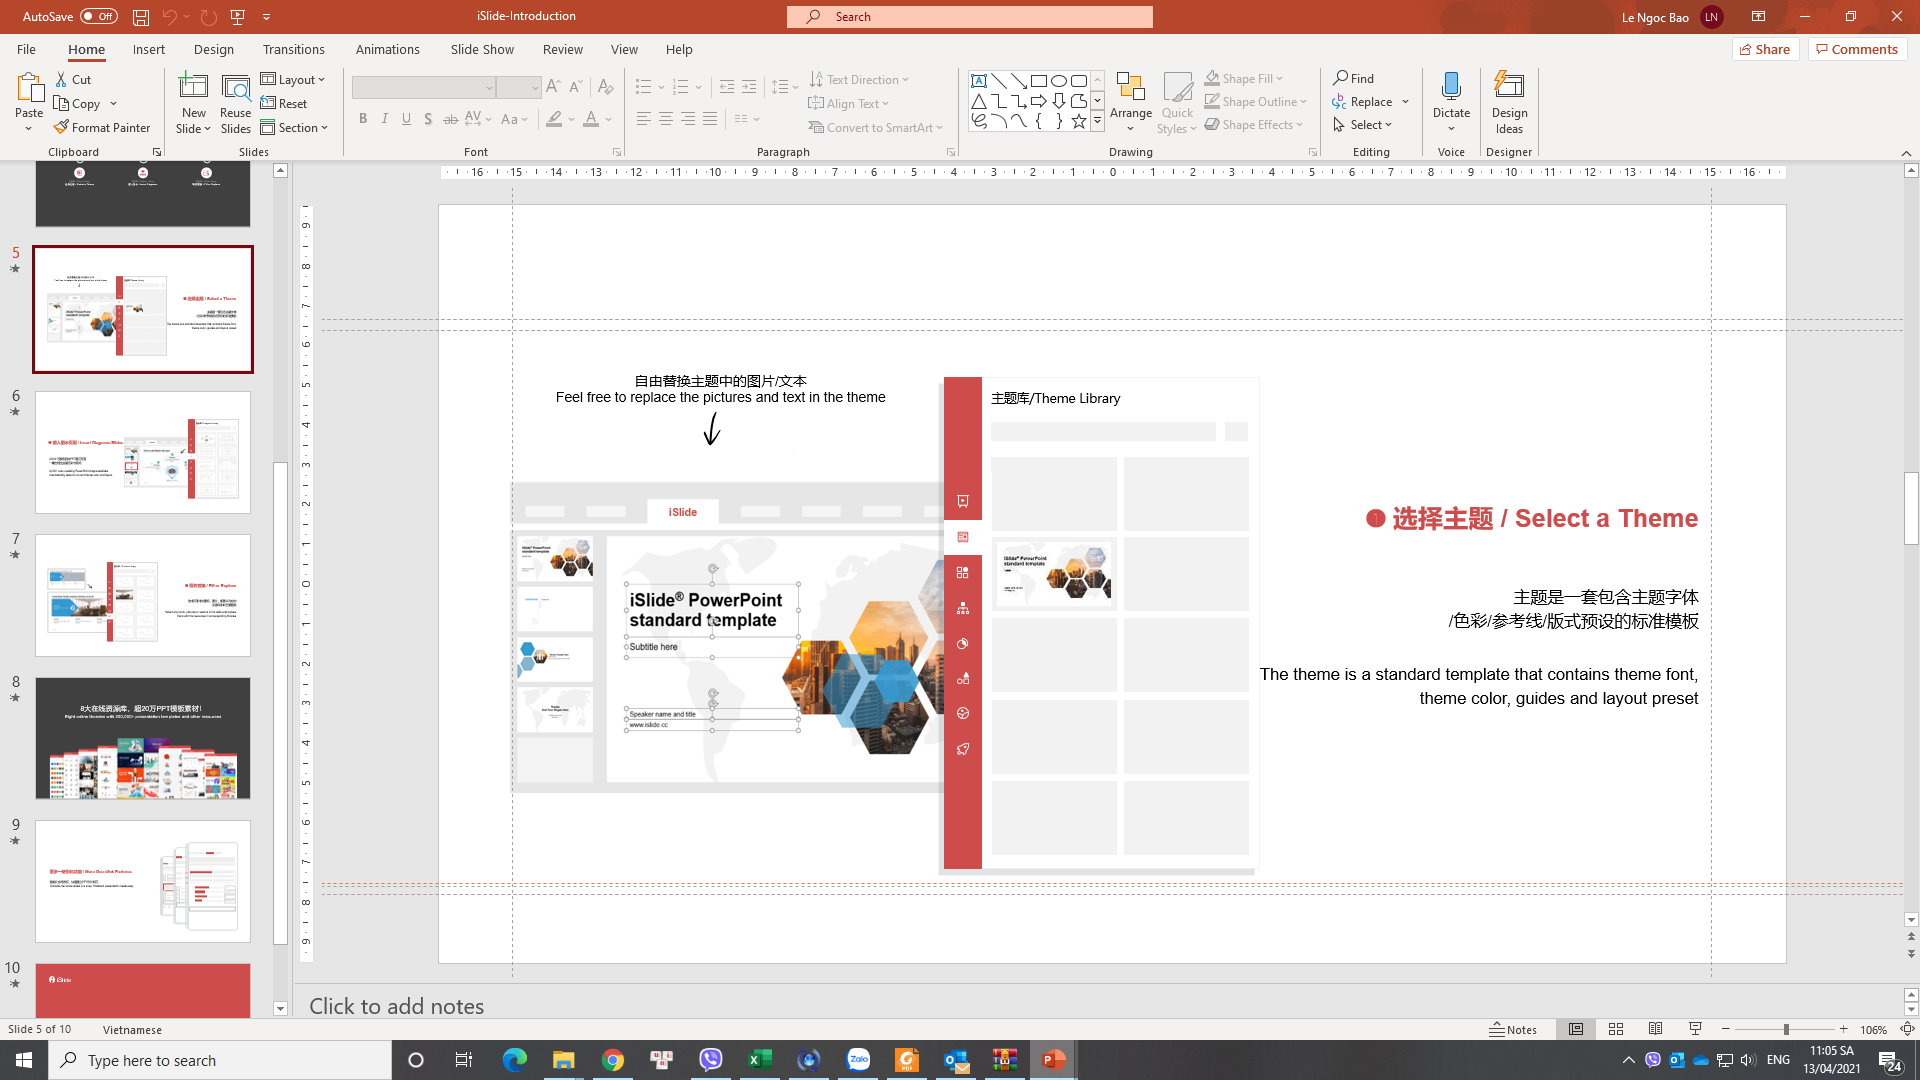This screenshot has height=1080, width=1920.
Task: Select the text box shape tool
Action: pyautogui.click(x=979, y=81)
